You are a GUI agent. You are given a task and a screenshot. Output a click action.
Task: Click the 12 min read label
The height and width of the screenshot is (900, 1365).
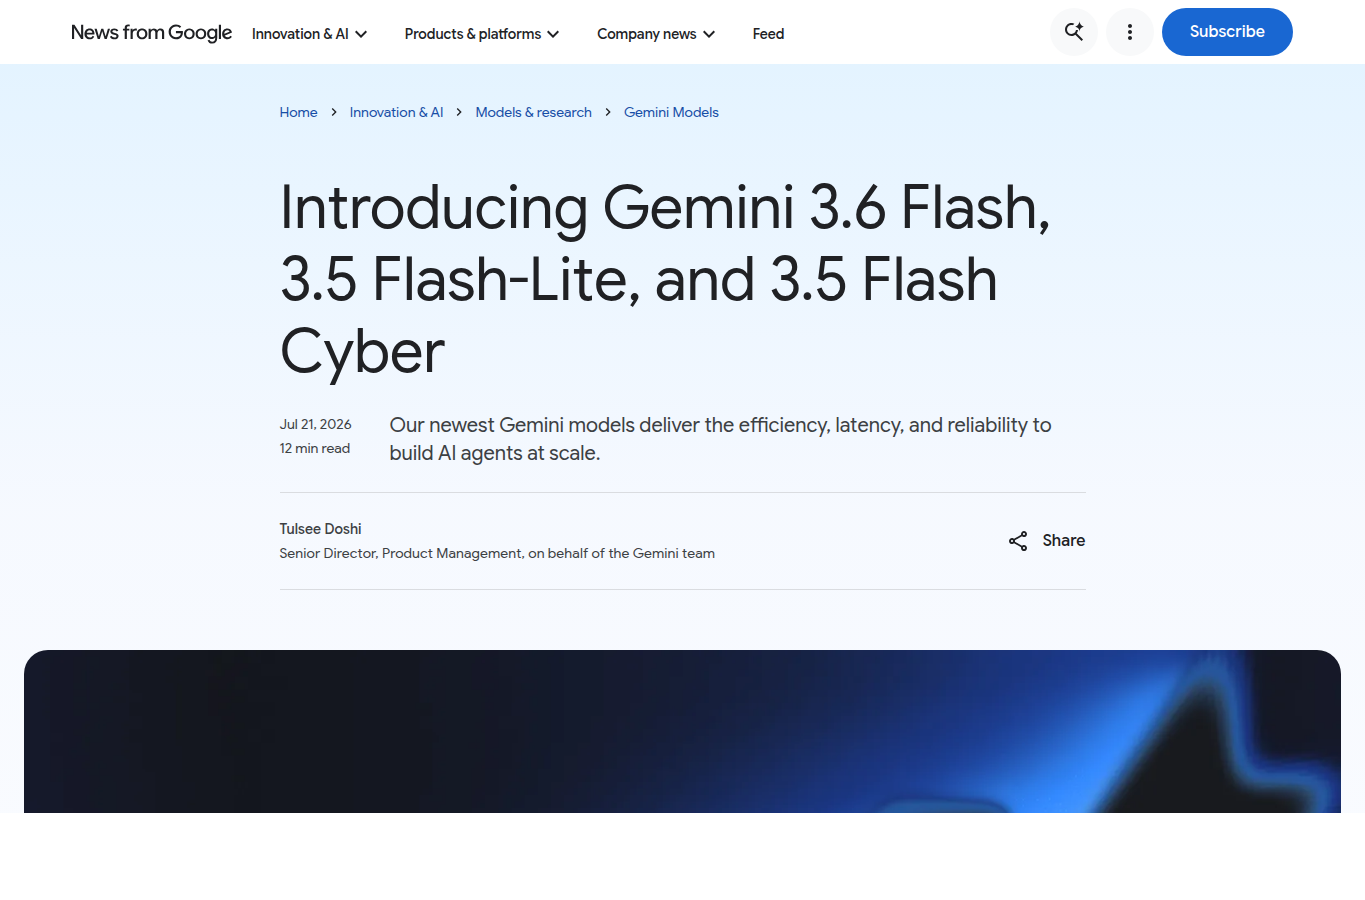(x=314, y=448)
